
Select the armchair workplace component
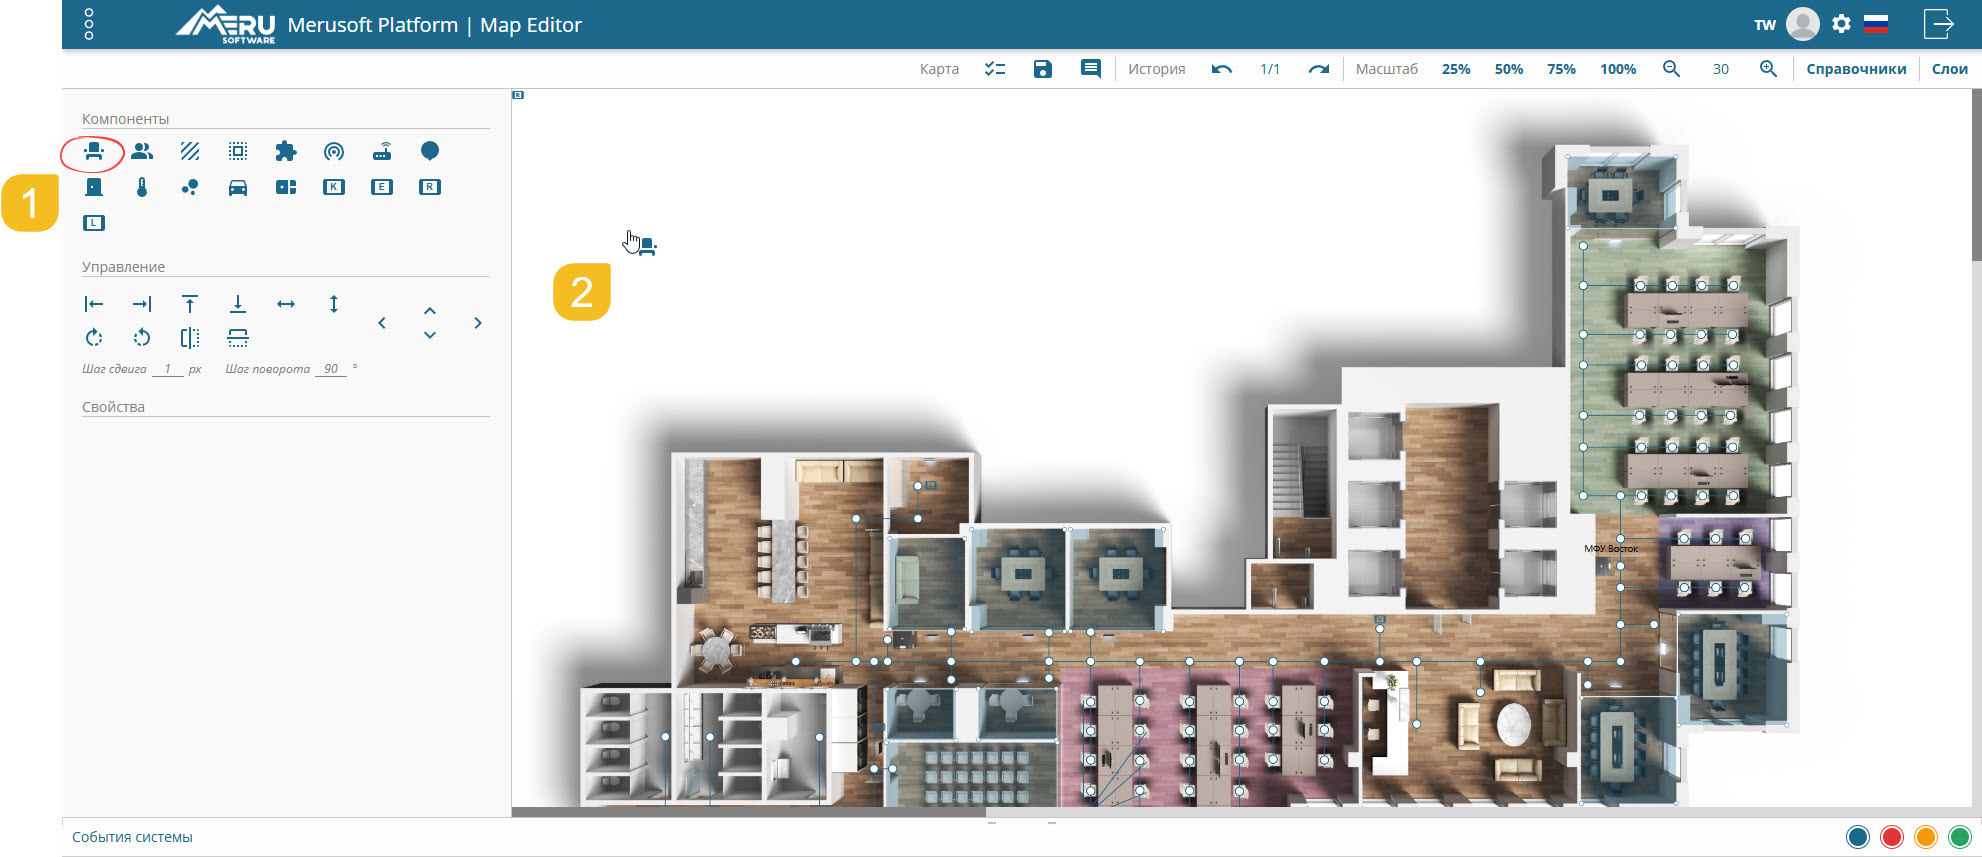[x=93, y=152]
